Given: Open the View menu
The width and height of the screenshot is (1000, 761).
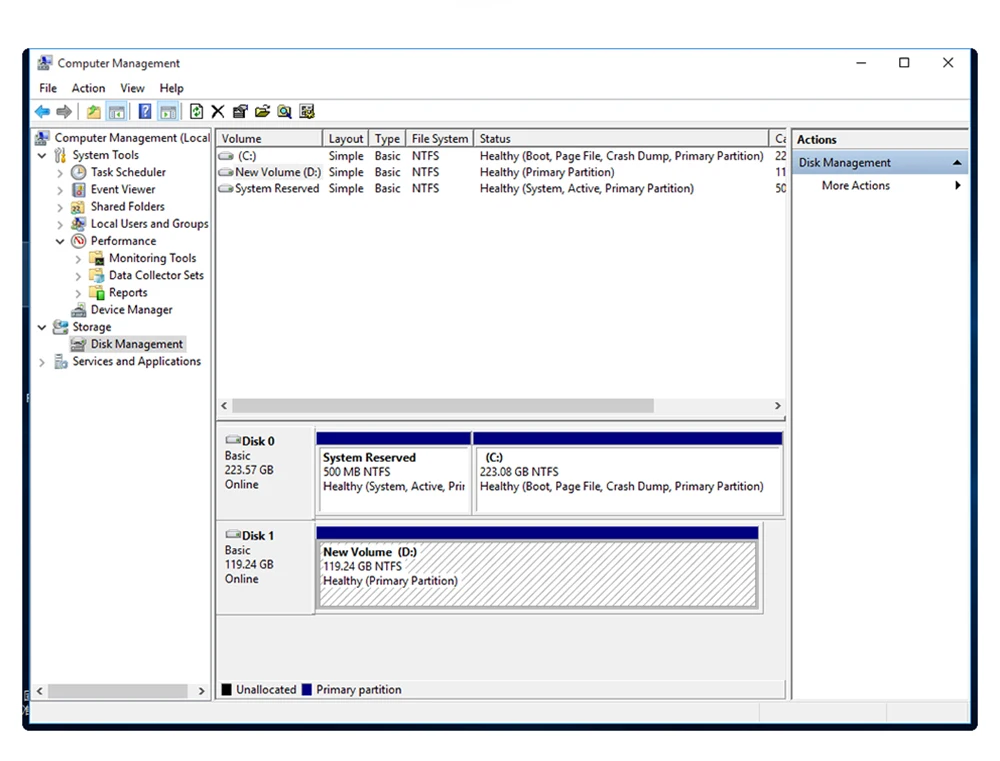Looking at the screenshot, I should pos(132,88).
